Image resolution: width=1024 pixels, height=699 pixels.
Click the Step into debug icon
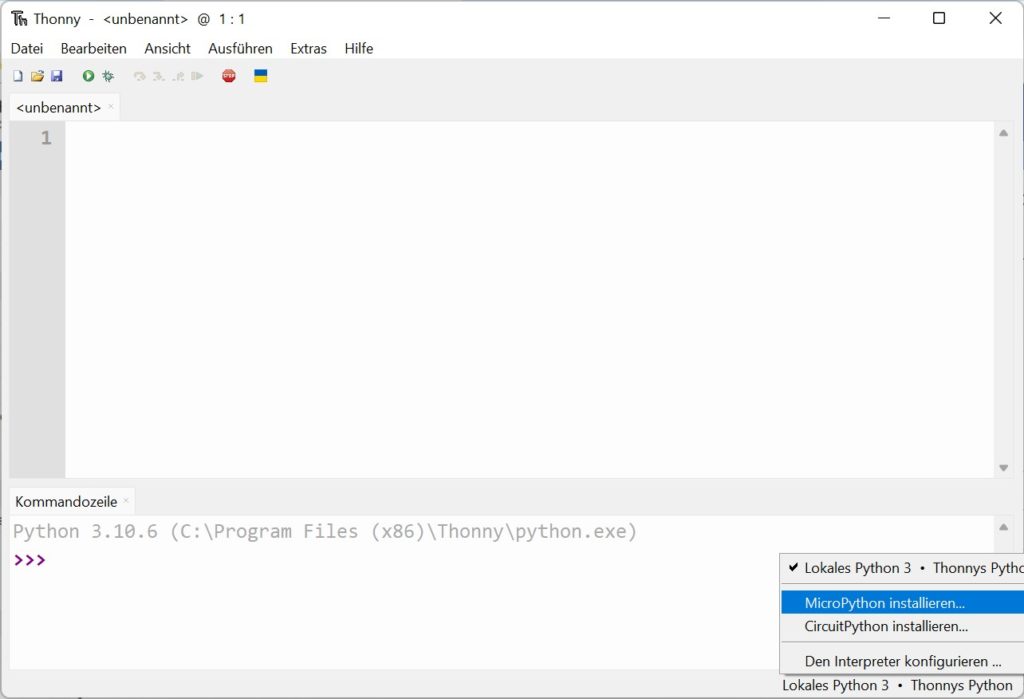158,76
